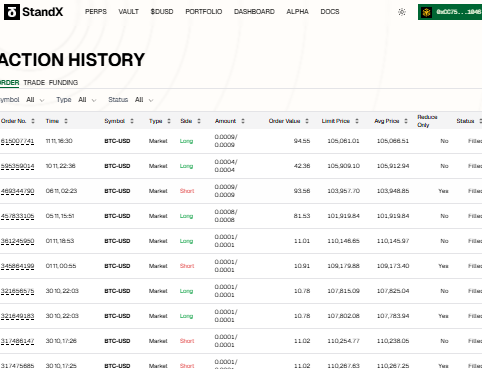Image resolution: width=482 pixels, height=369 pixels.
Task: Sort table by Amount arrows
Action: (243, 121)
